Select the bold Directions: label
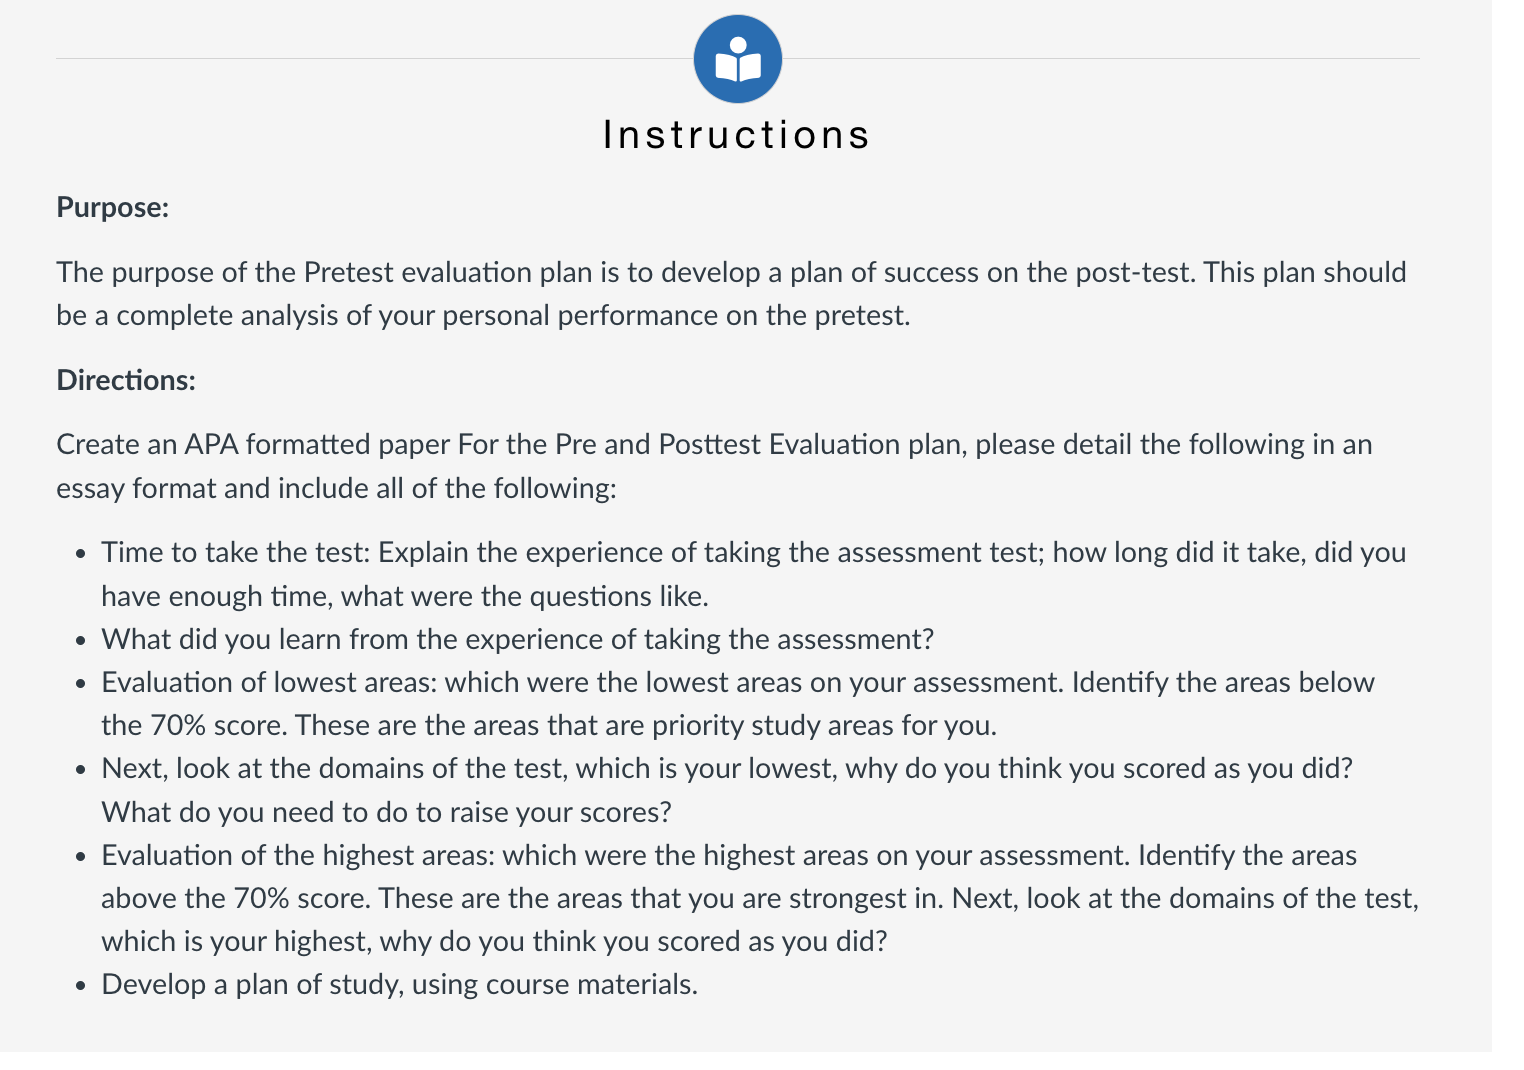 pyautogui.click(x=126, y=380)
